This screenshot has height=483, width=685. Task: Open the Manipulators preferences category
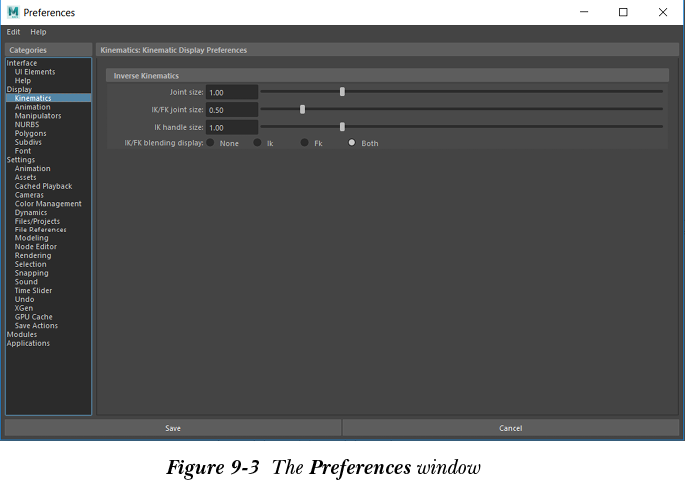pyautogui.click(x=38, y=116)
